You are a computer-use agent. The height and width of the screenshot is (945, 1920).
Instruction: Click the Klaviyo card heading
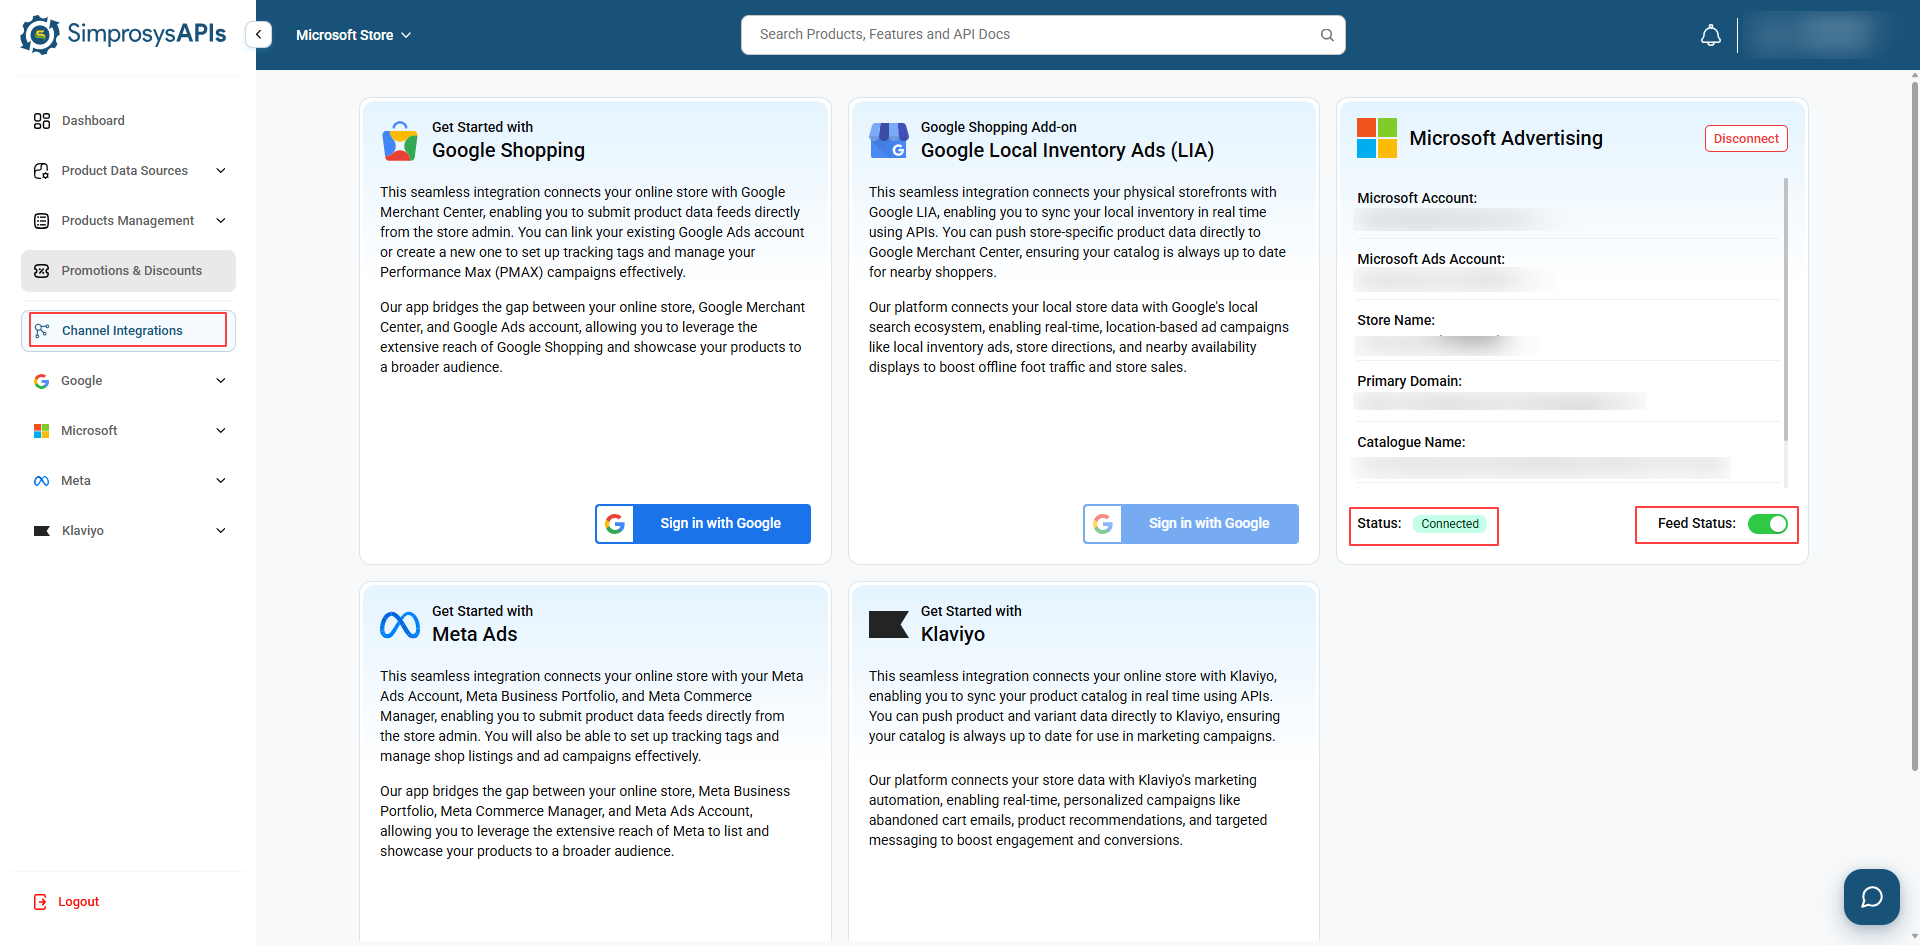pos(953,635)
